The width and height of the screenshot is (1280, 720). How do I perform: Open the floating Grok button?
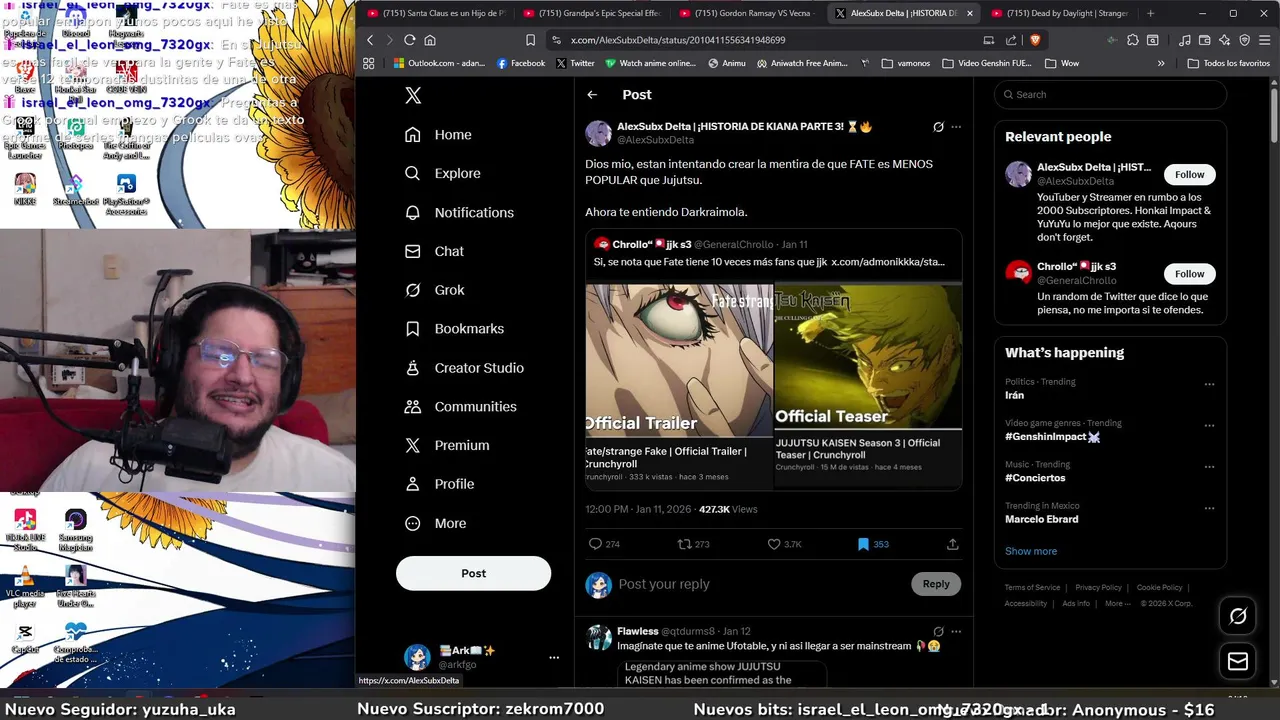(x=1237, y=616)
